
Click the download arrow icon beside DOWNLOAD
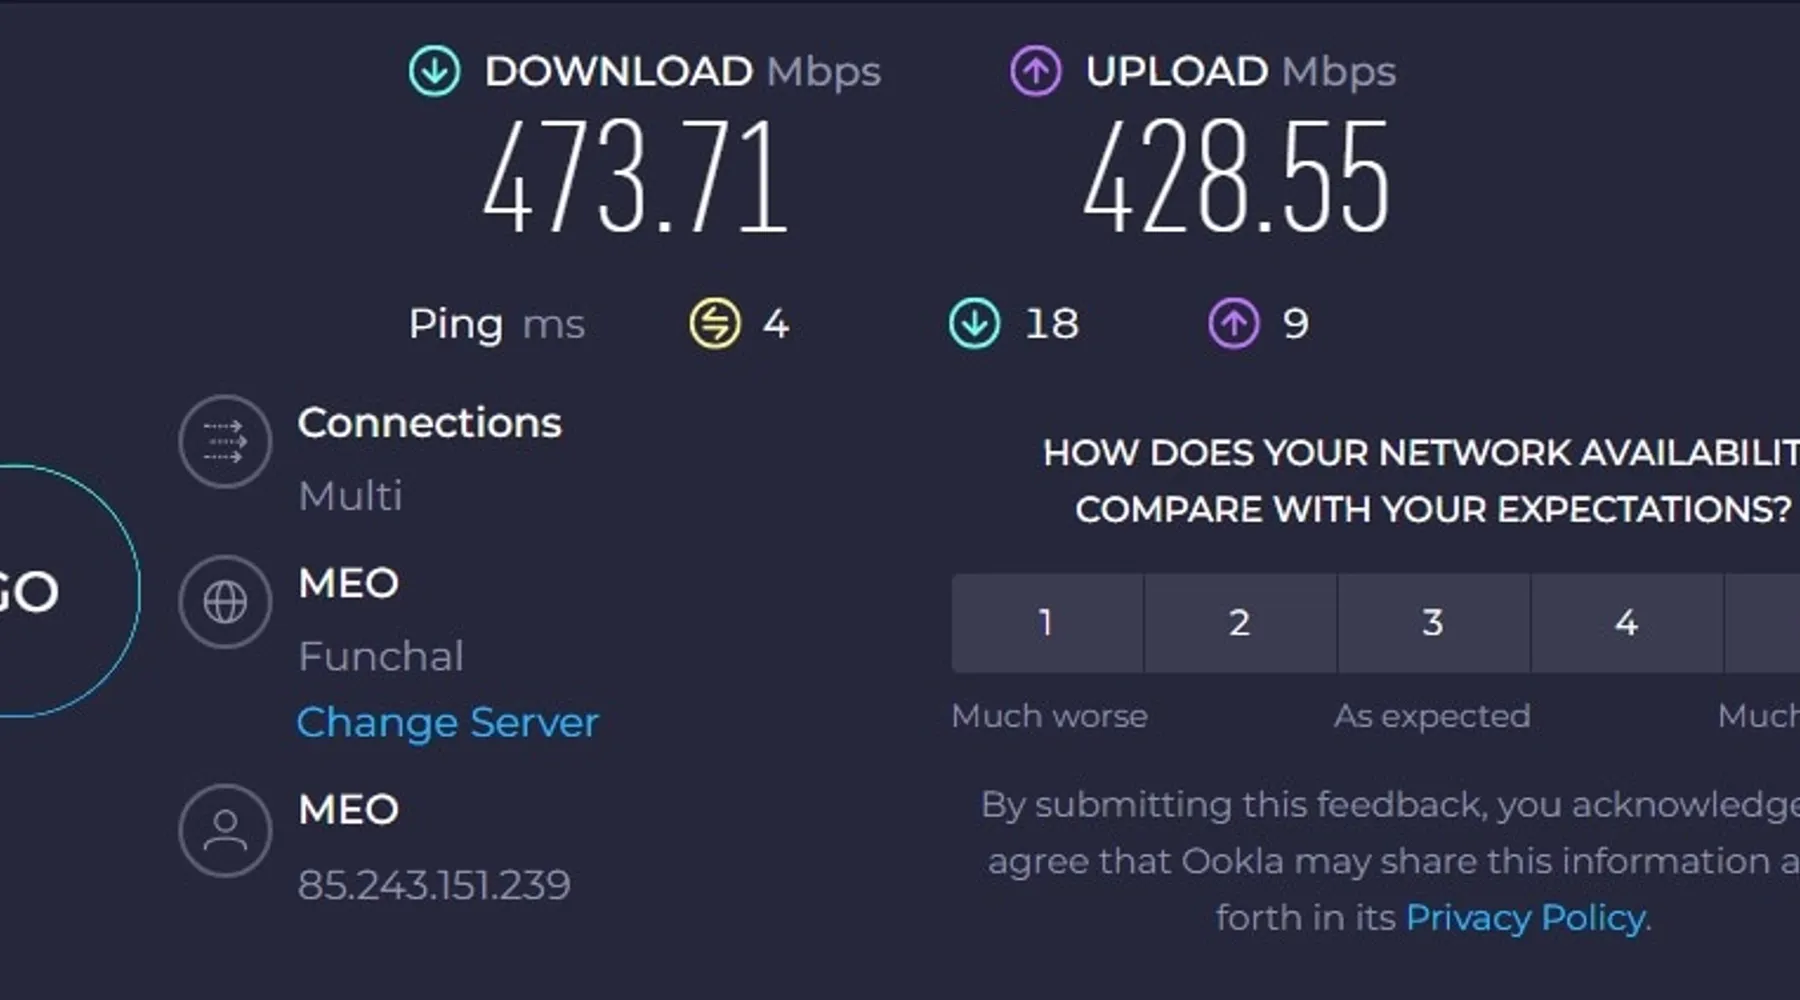click(x=435, y=71)
